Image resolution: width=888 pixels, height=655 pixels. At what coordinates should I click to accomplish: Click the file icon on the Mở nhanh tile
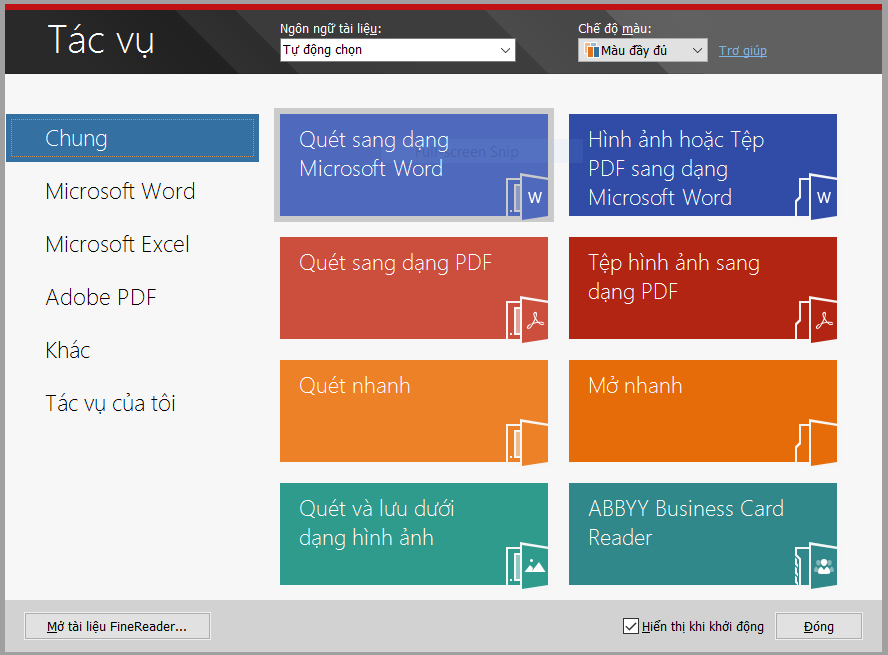816,442
